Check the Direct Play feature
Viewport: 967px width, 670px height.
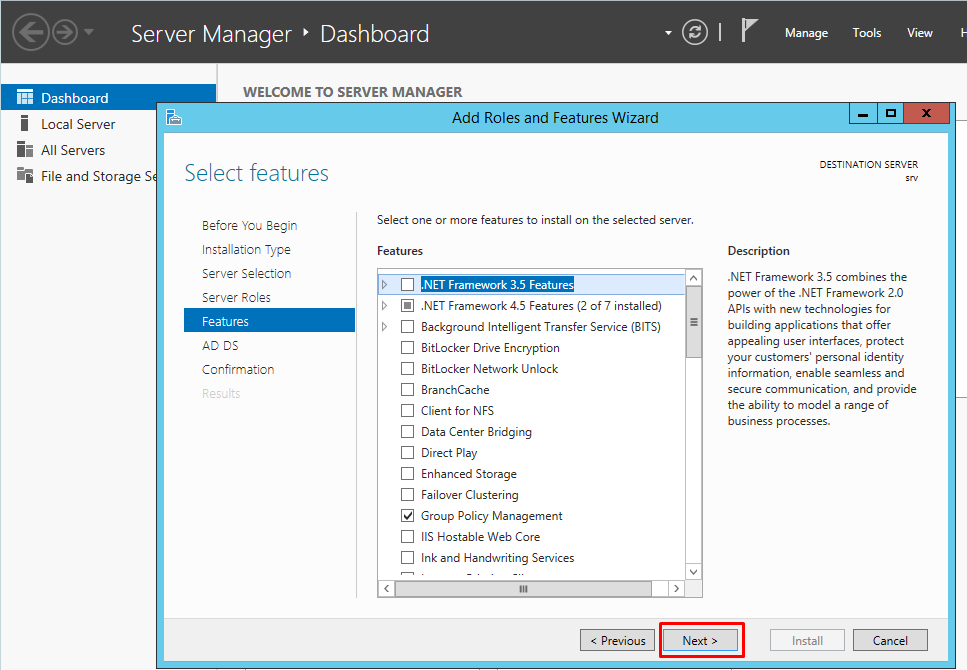click(x=407, y=452)
